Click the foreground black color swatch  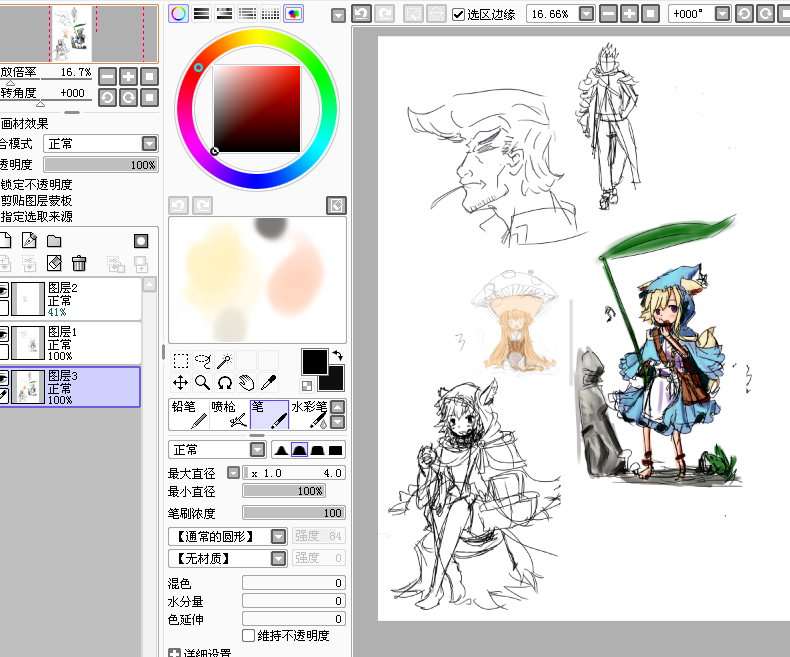click(315, 362)
